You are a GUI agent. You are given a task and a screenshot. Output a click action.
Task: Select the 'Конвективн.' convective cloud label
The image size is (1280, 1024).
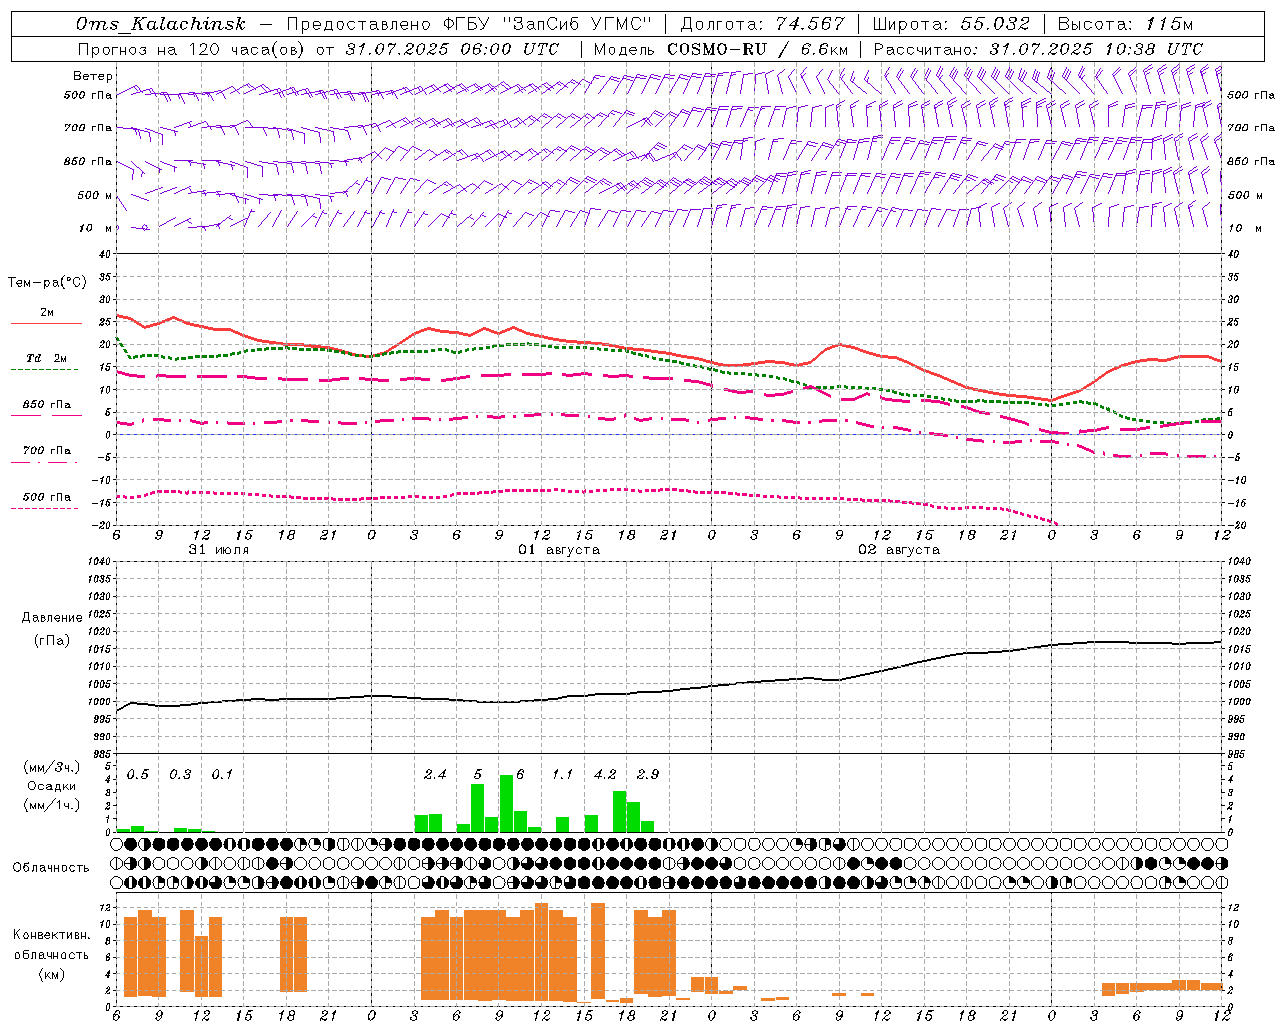[x=52, y=935]
